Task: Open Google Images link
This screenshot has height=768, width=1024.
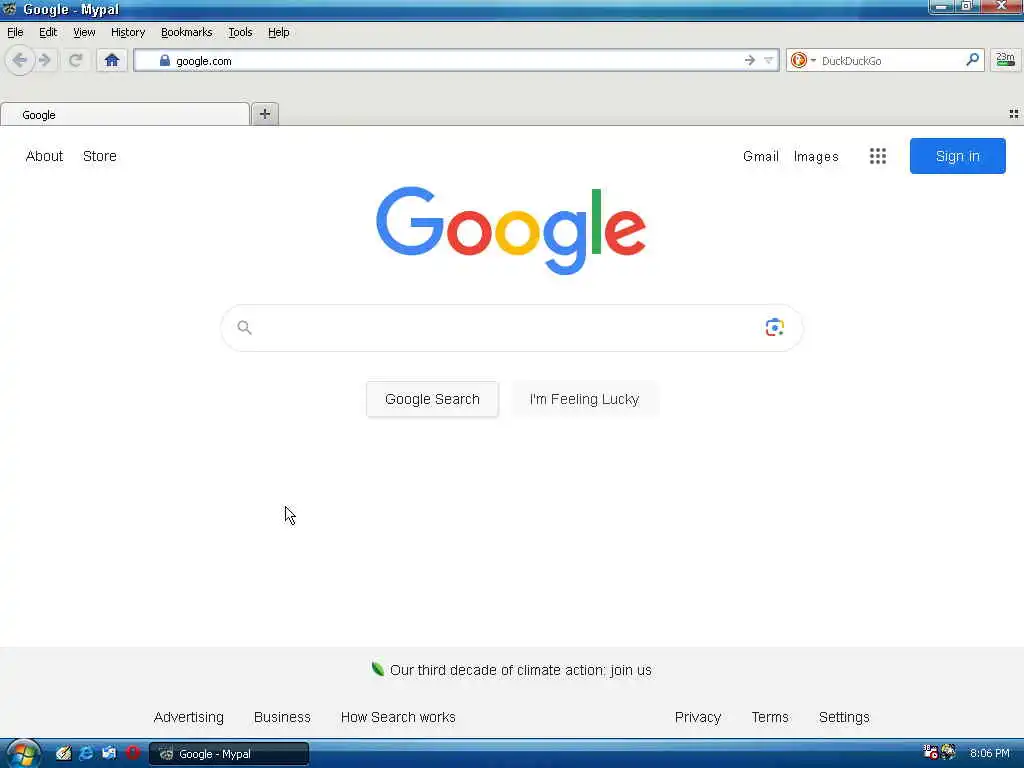Action: click(x=816, y=156)
